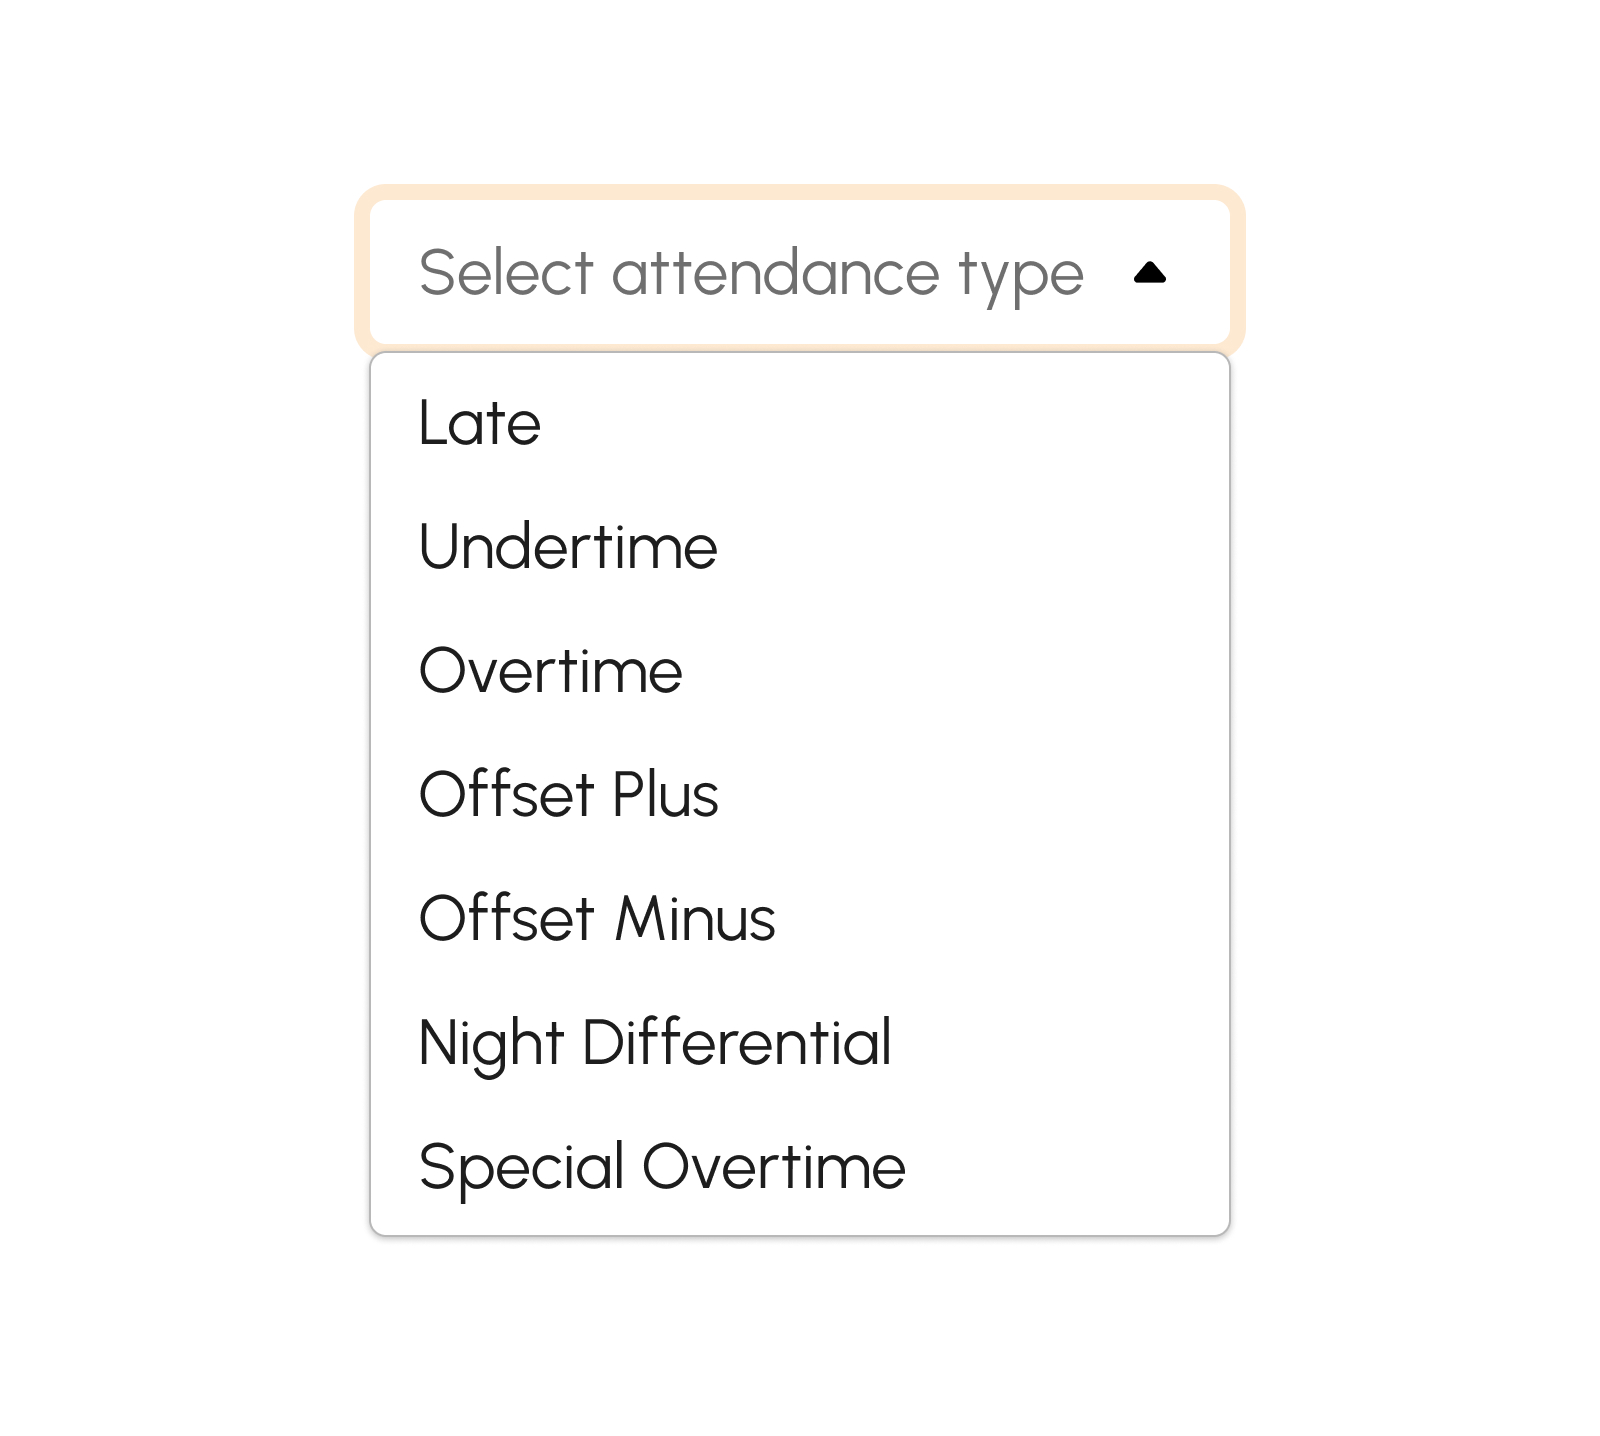Set attendance type to Overtime

pos(551,671)
